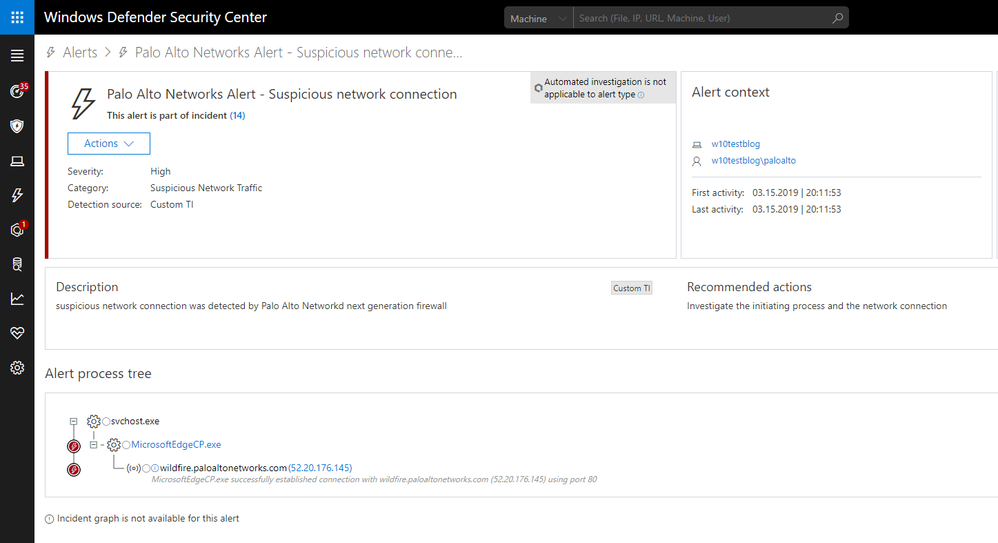The height and width of the screenshot is (543, 998).
Task: Click Last activity timestamp value
Action: [x=796, y=209]
